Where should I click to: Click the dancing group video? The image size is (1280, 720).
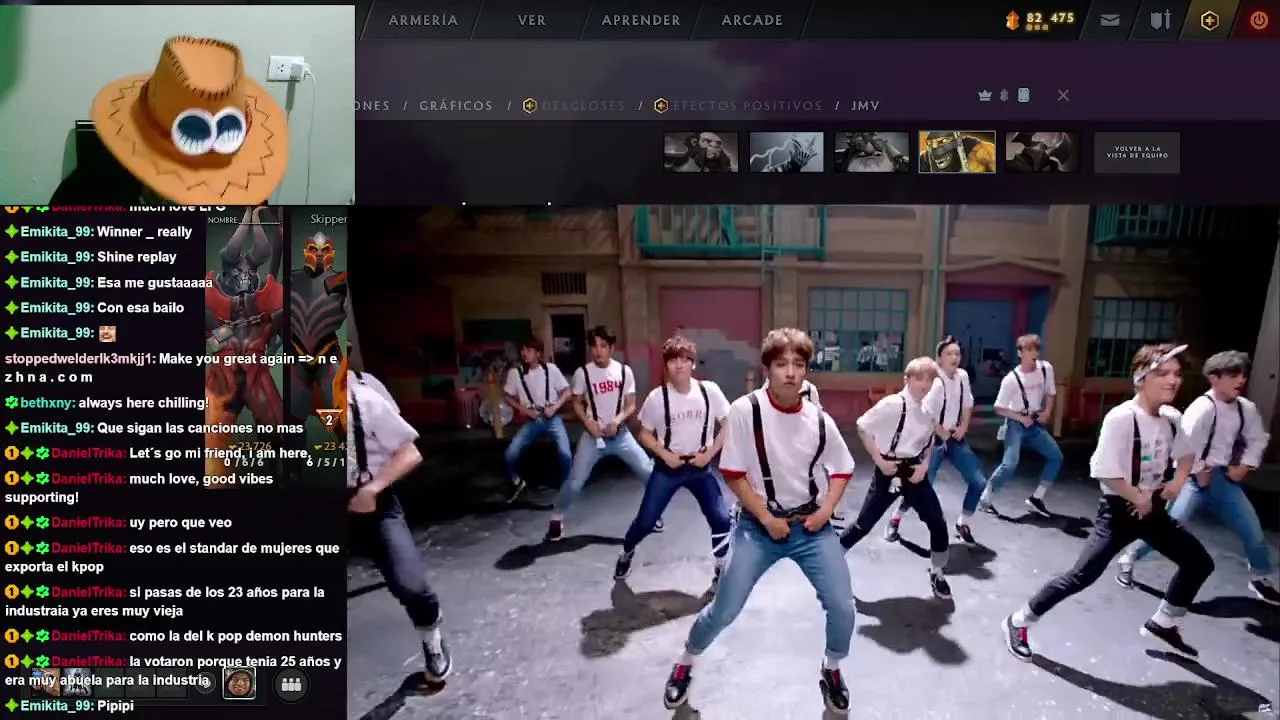pyautogui.click(x=813, y=462)
